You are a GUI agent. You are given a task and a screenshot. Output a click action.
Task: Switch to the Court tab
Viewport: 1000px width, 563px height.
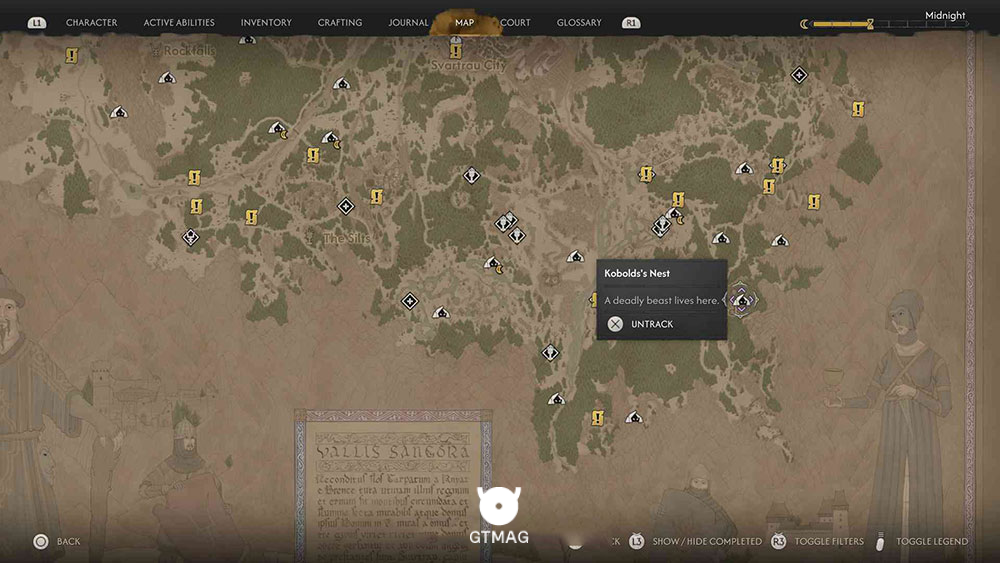click(515, 22)
